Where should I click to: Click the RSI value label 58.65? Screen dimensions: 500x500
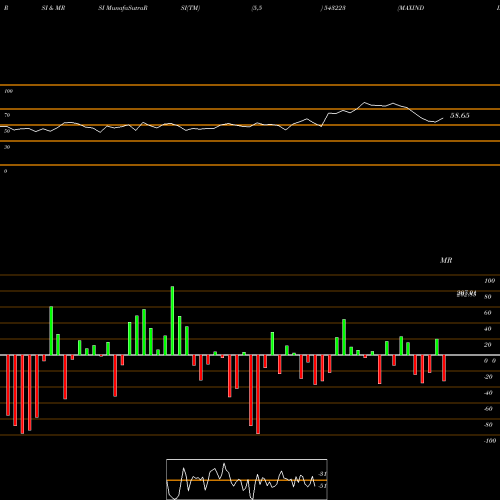pyautogui.click(x=460, y=116)
